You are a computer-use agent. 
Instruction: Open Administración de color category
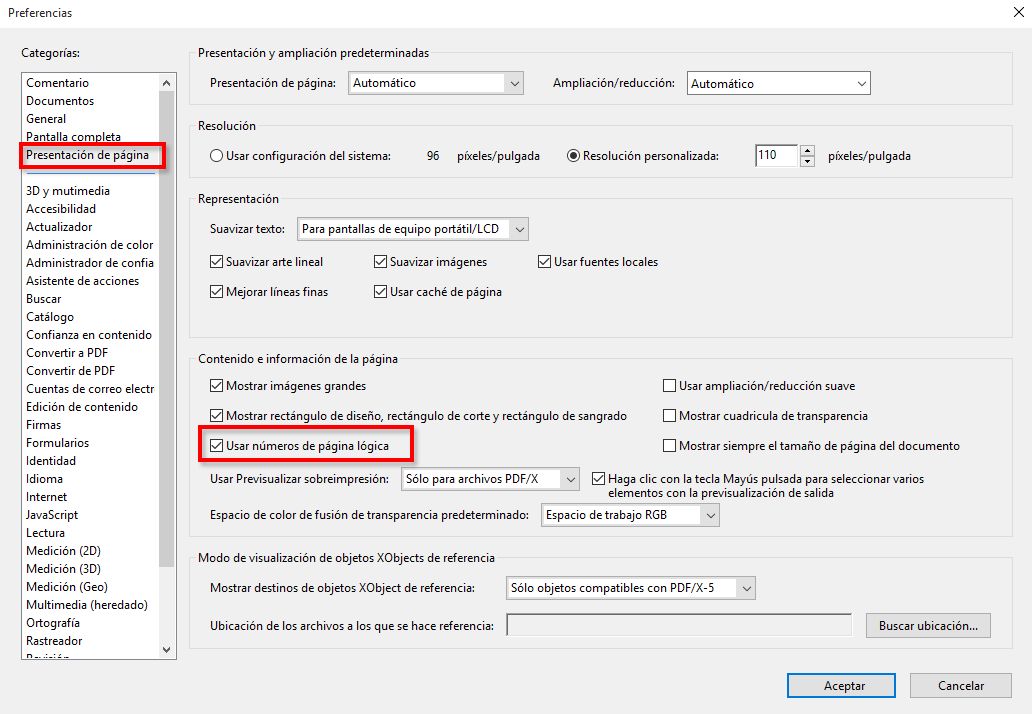(90, 245)
